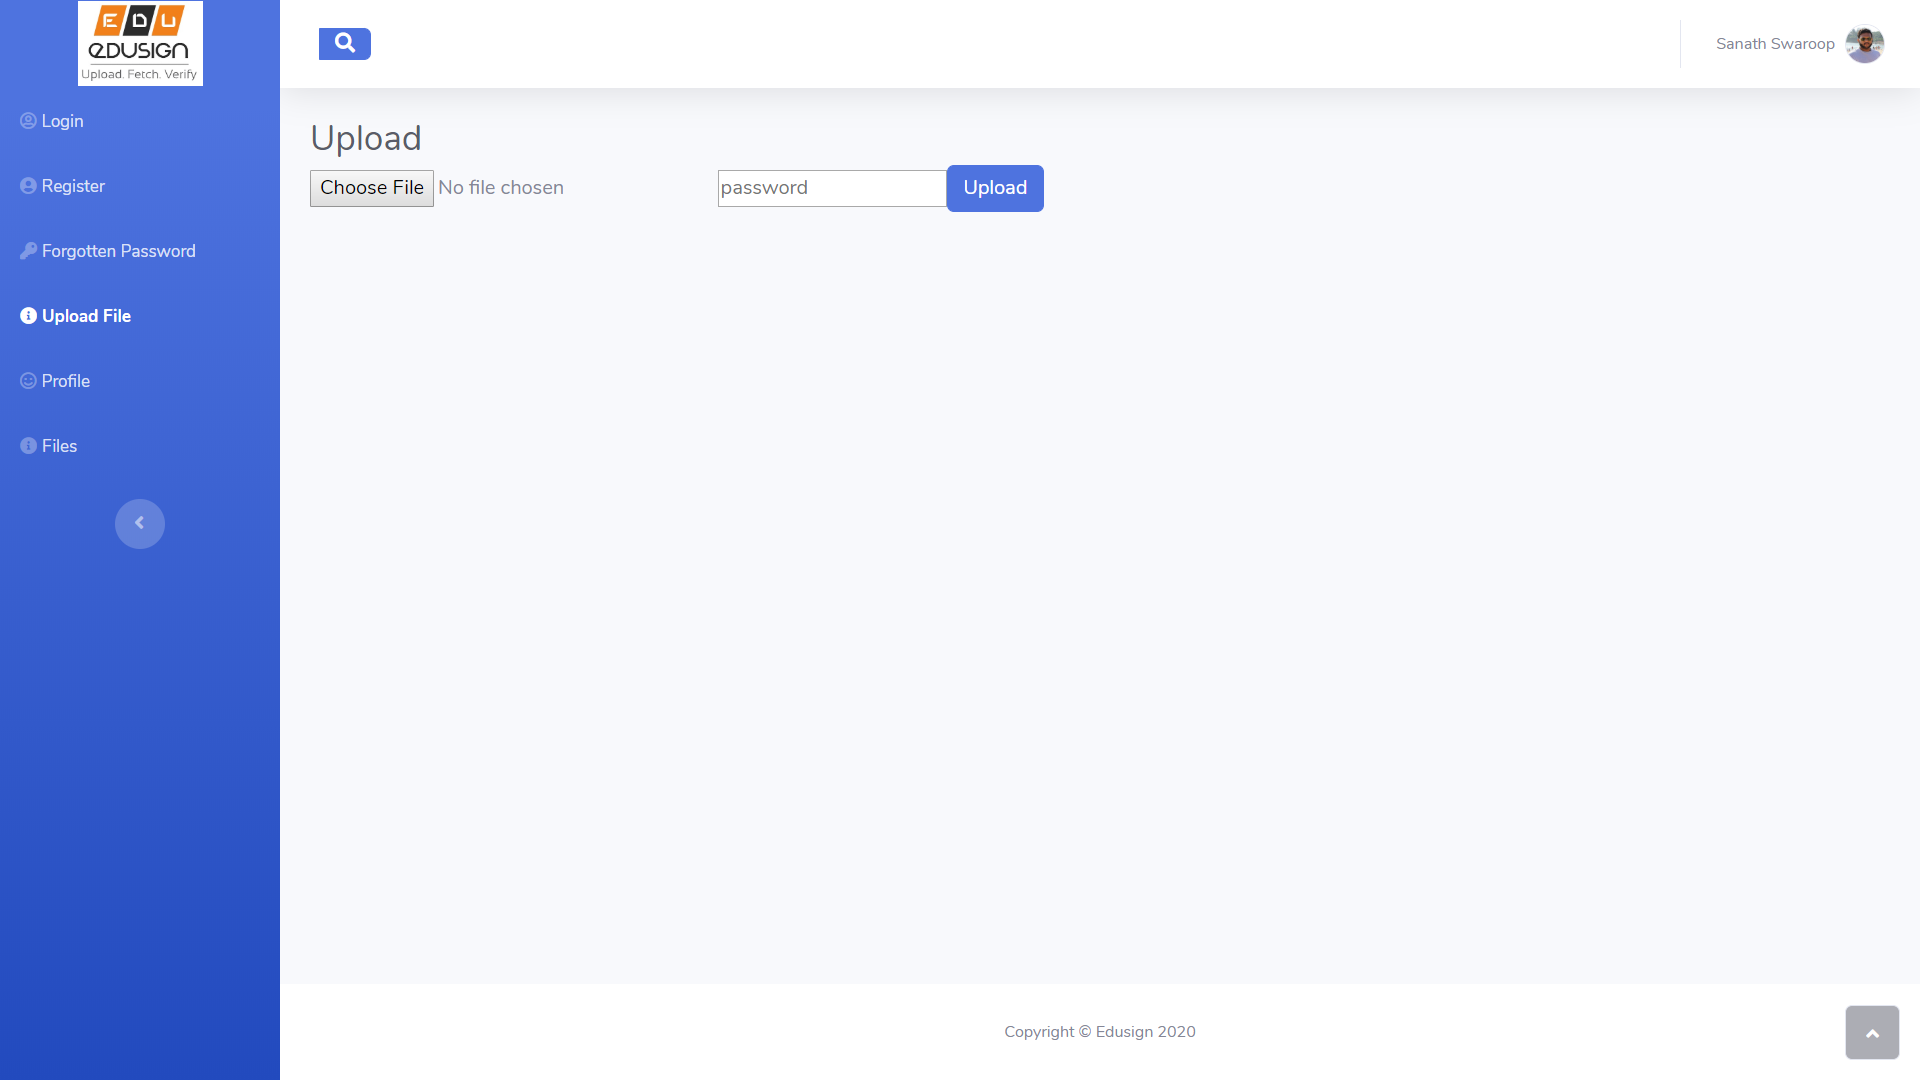
Task: Click the key icon beside Forgotten Password
Action: tap(28, 251)
